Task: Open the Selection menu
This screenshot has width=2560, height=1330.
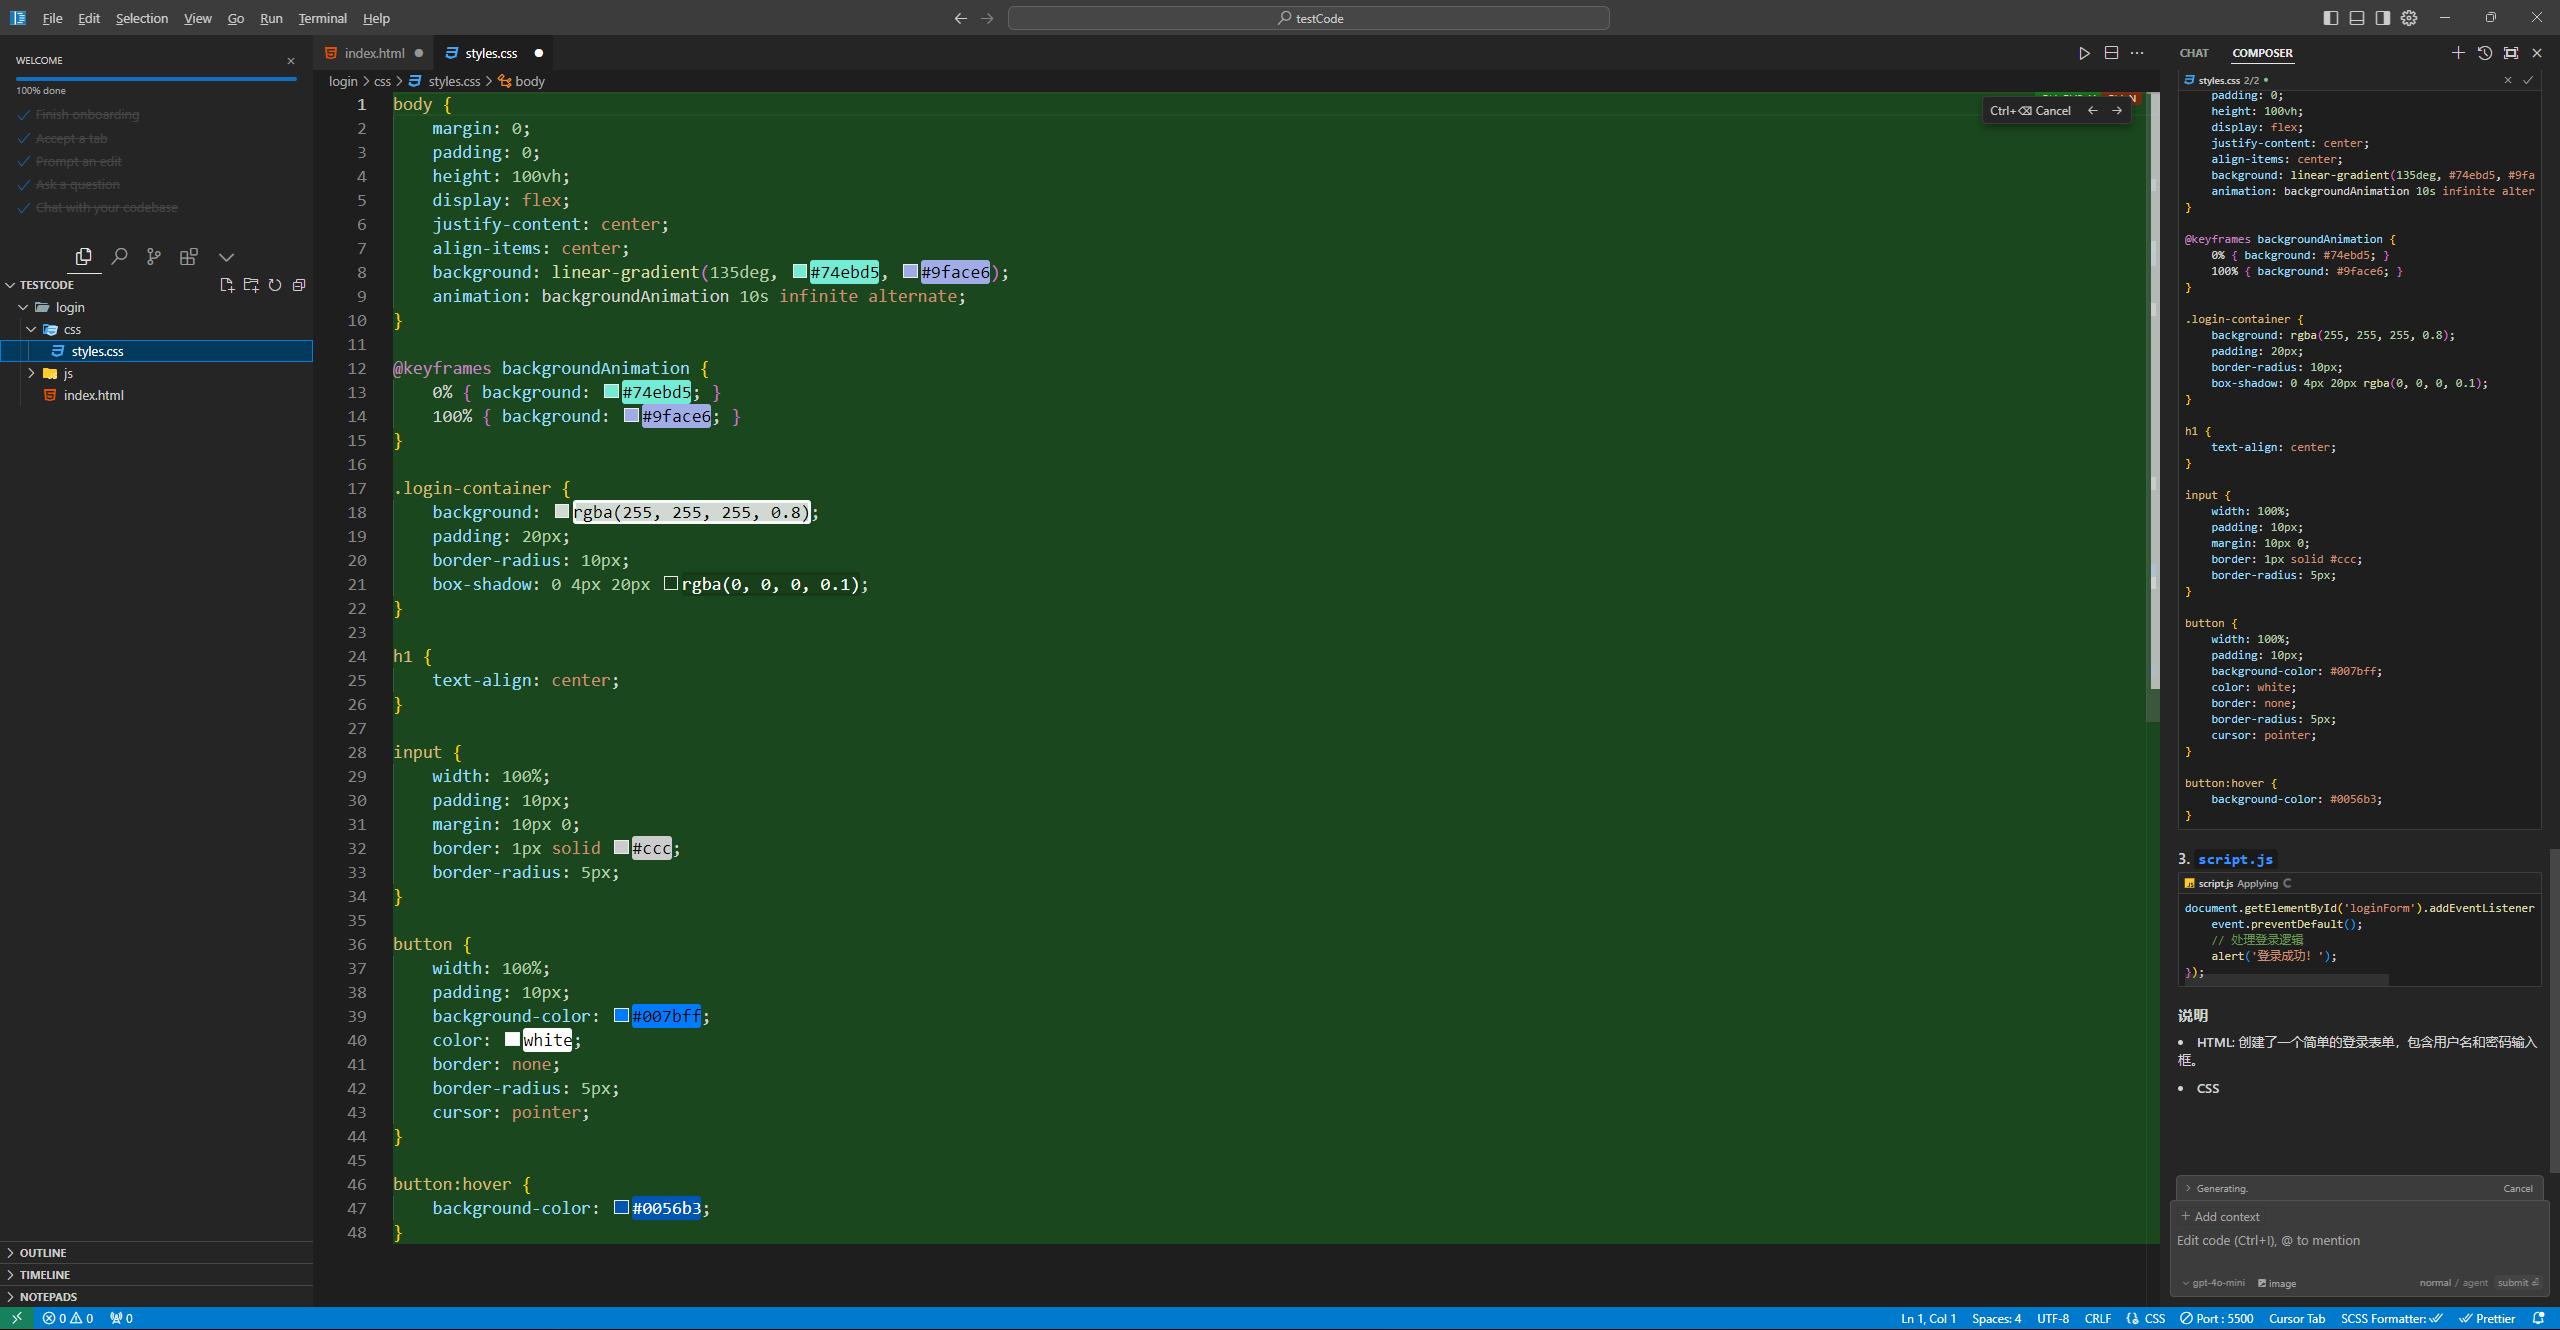Action: click(141, 18)
